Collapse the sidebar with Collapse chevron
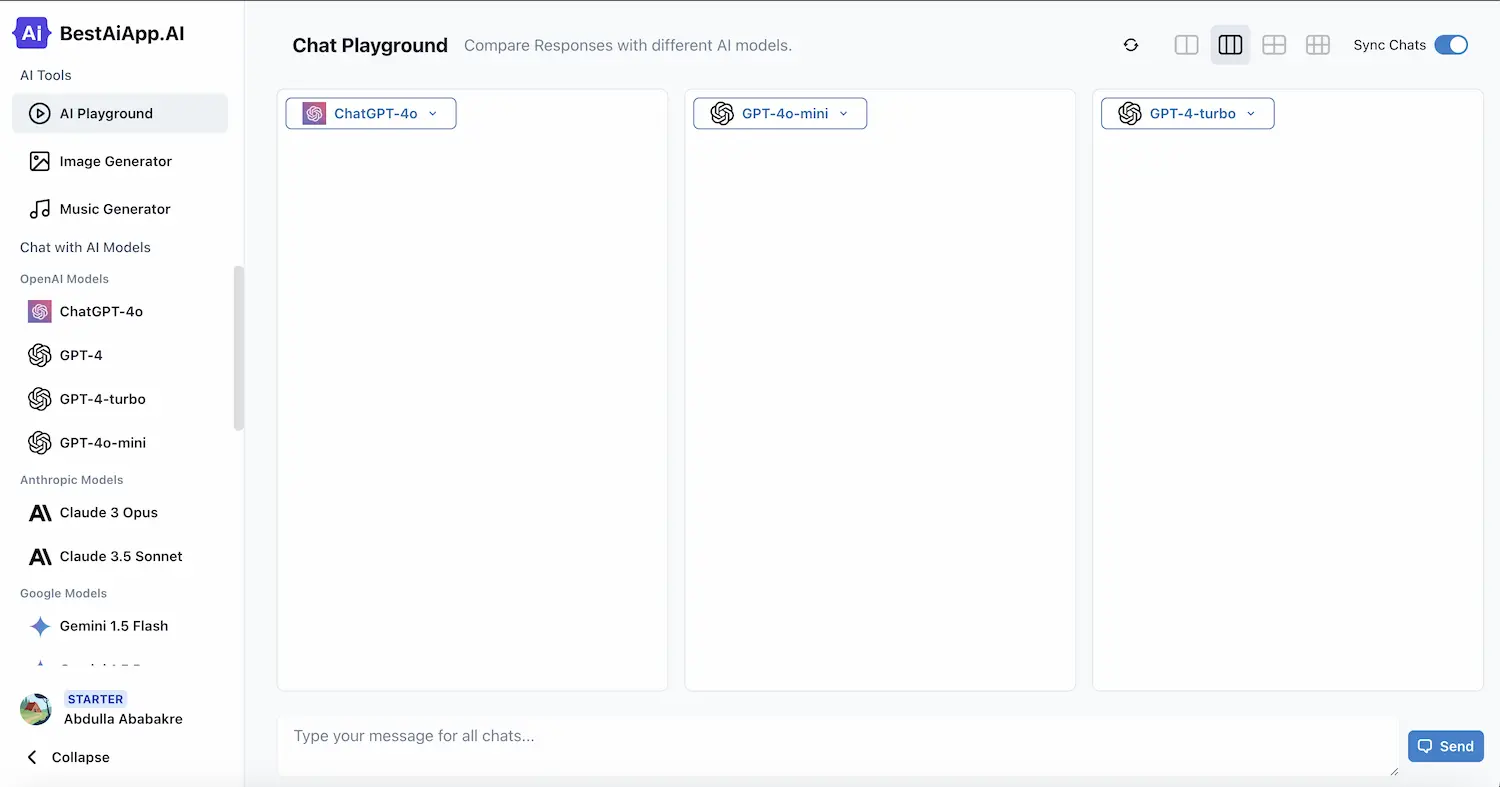 click(33, 758)
